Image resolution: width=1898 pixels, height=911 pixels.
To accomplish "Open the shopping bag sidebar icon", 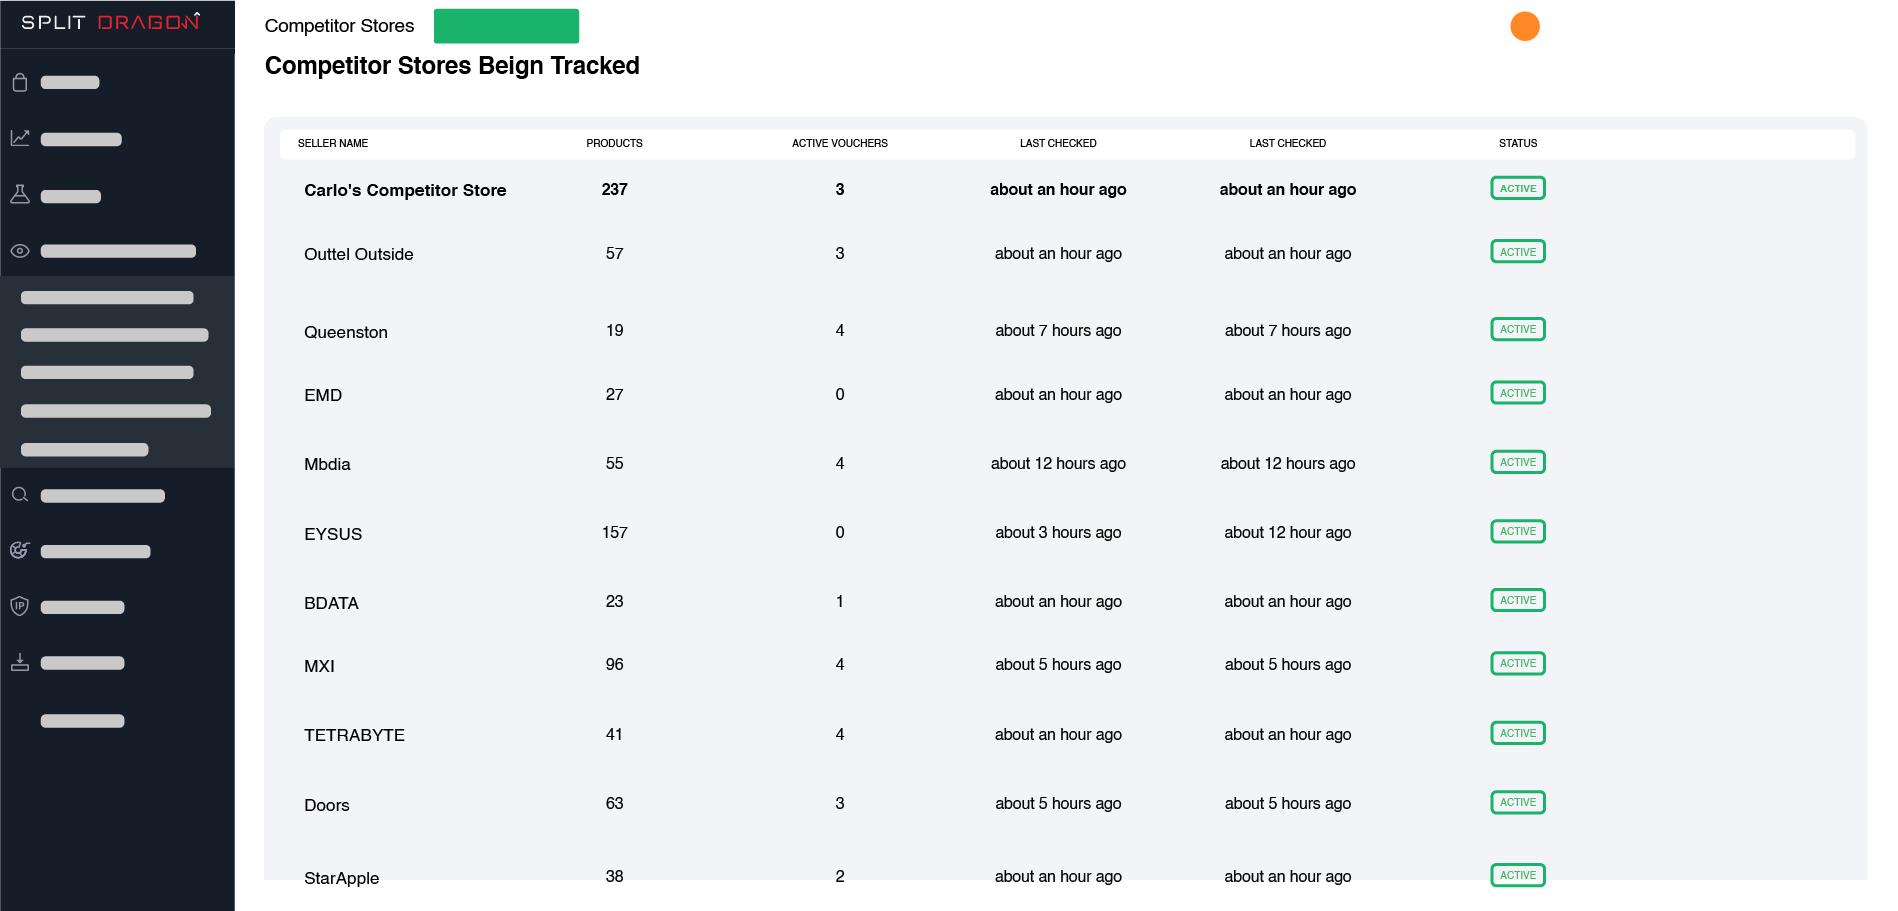I will (x=20, y=82).
